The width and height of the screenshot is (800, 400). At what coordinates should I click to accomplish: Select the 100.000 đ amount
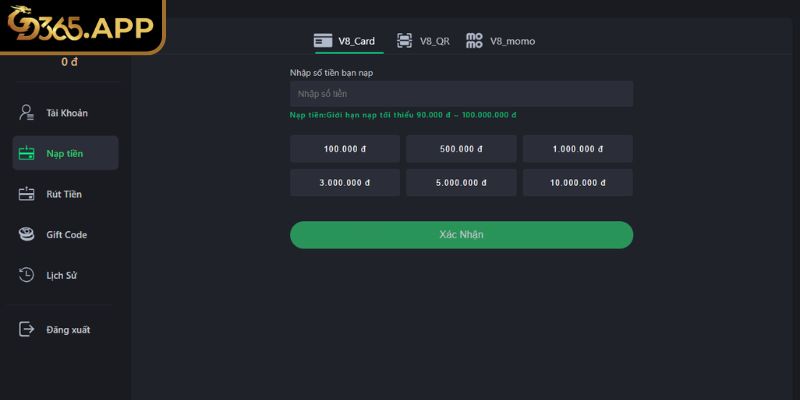tap(345, 149)
